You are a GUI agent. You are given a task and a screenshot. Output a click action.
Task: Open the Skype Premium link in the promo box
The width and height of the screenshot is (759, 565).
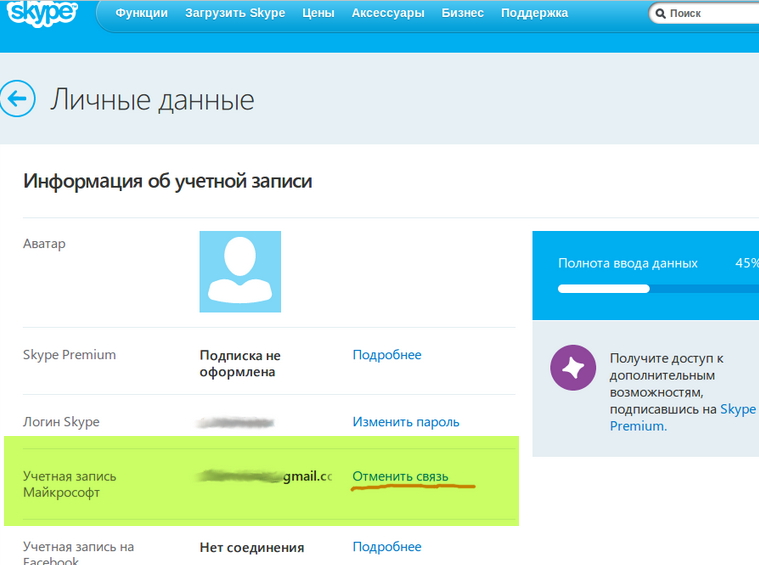(x=683, y=417)
